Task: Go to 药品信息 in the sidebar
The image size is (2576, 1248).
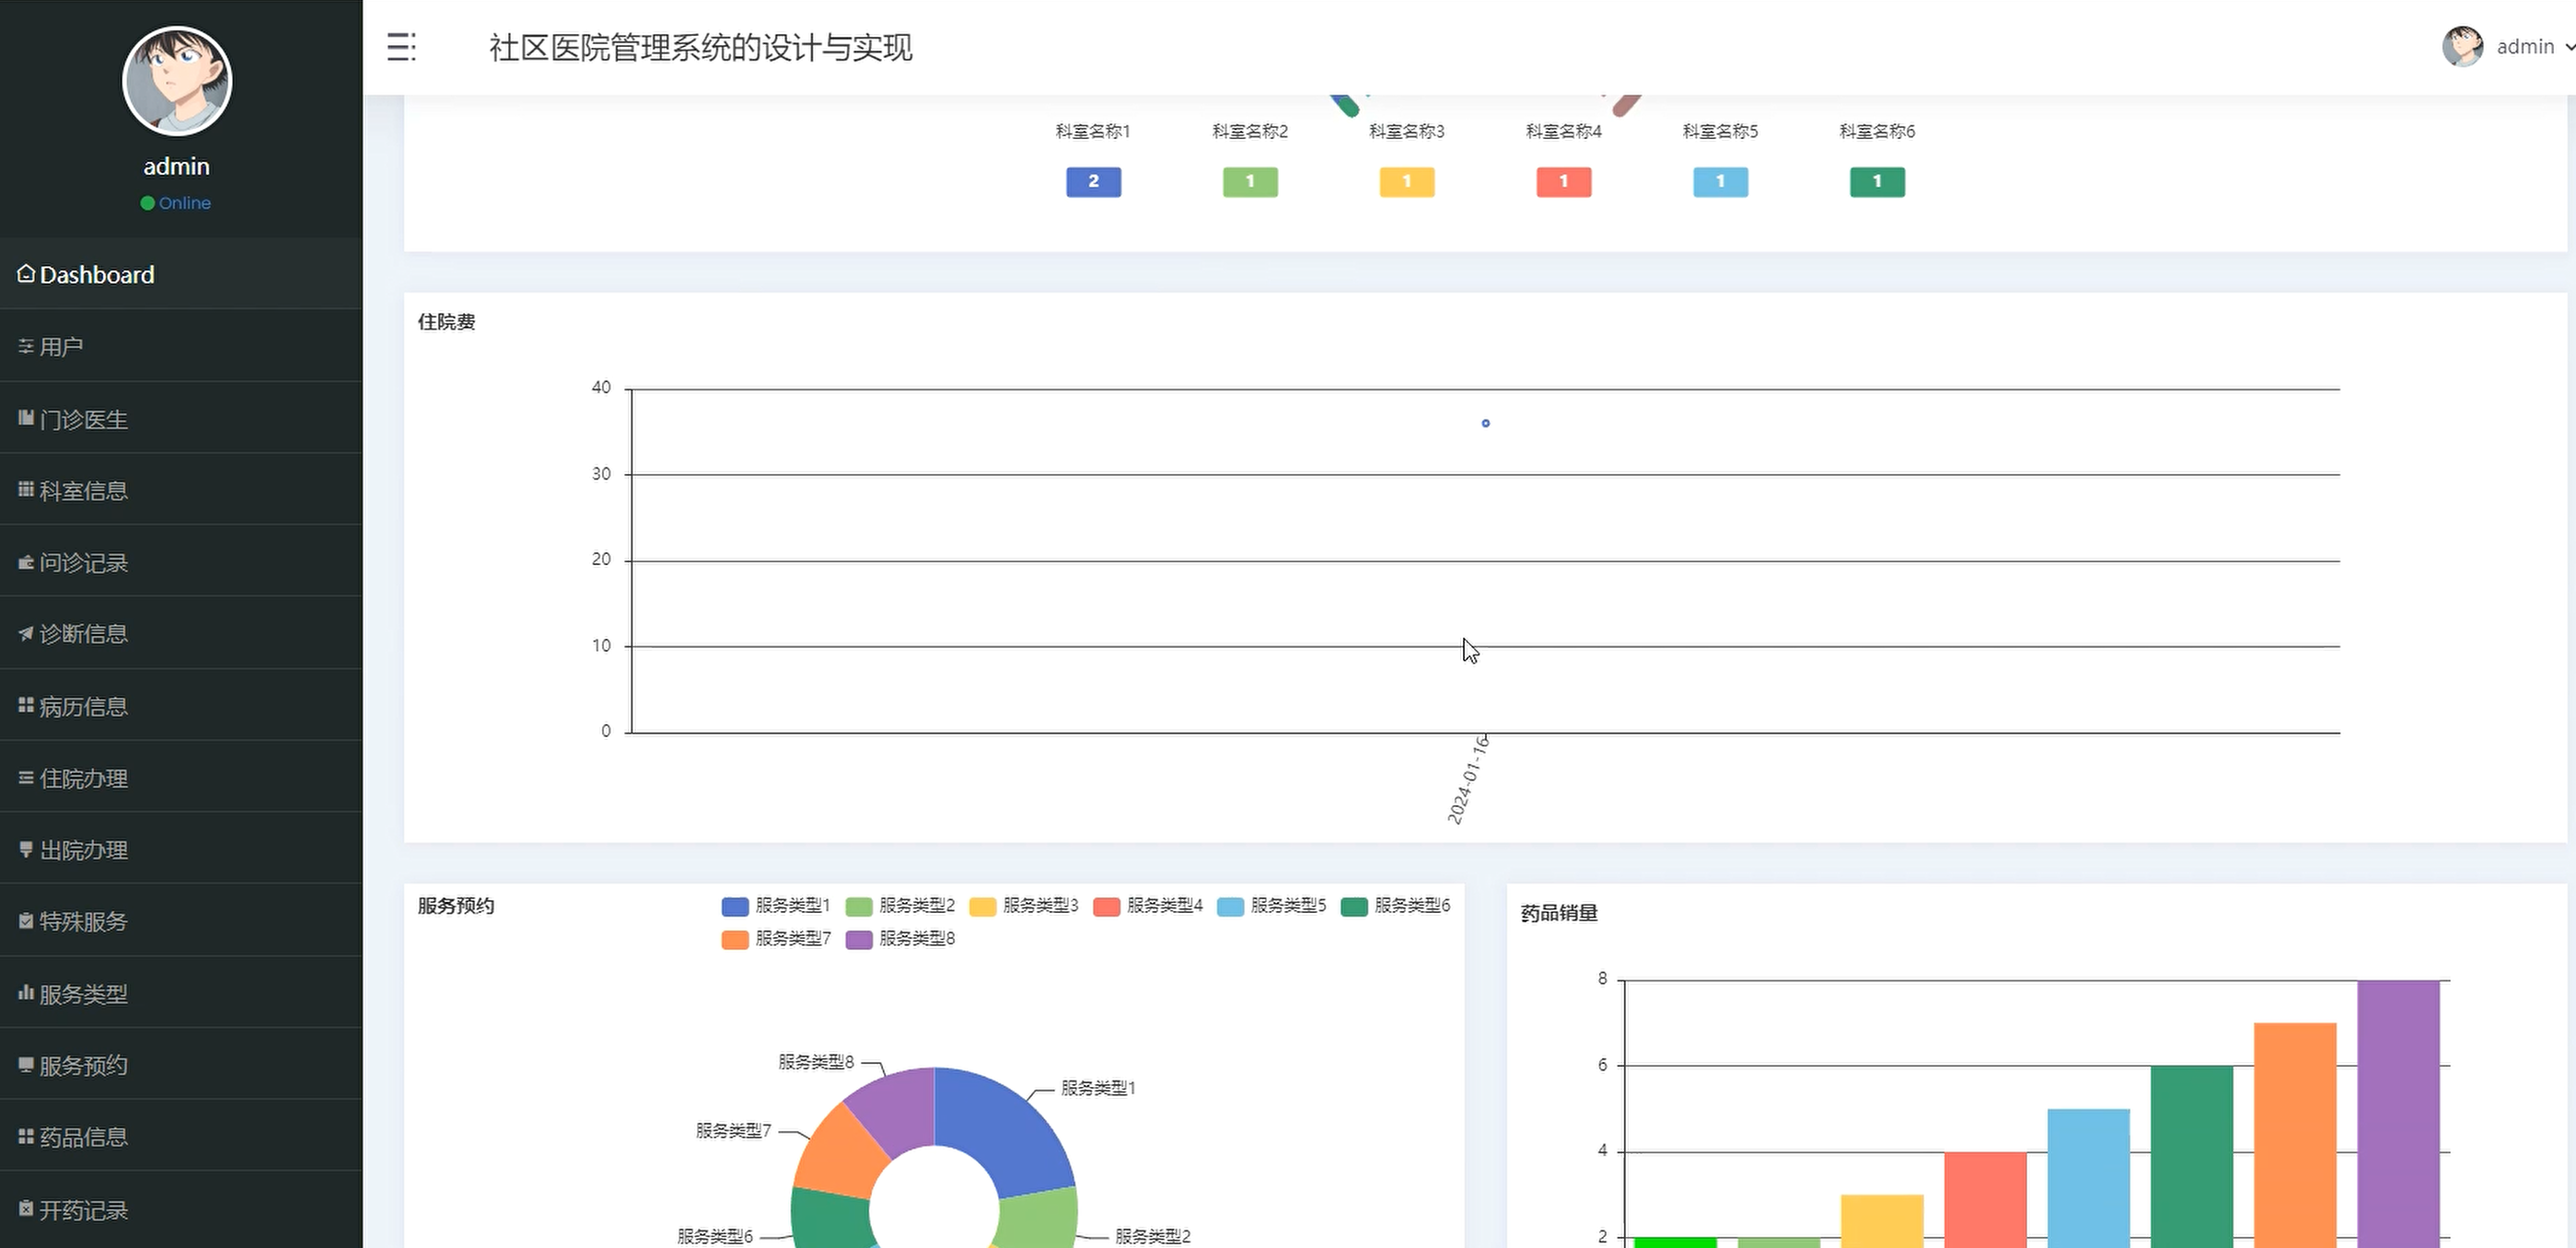Action: [181, 1137]
